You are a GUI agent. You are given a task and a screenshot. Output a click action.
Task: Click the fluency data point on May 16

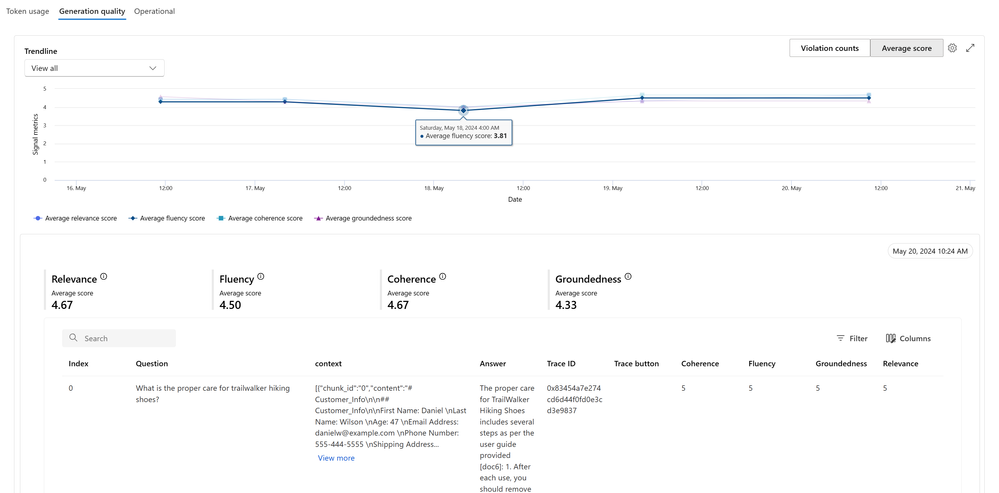point(161,101)
